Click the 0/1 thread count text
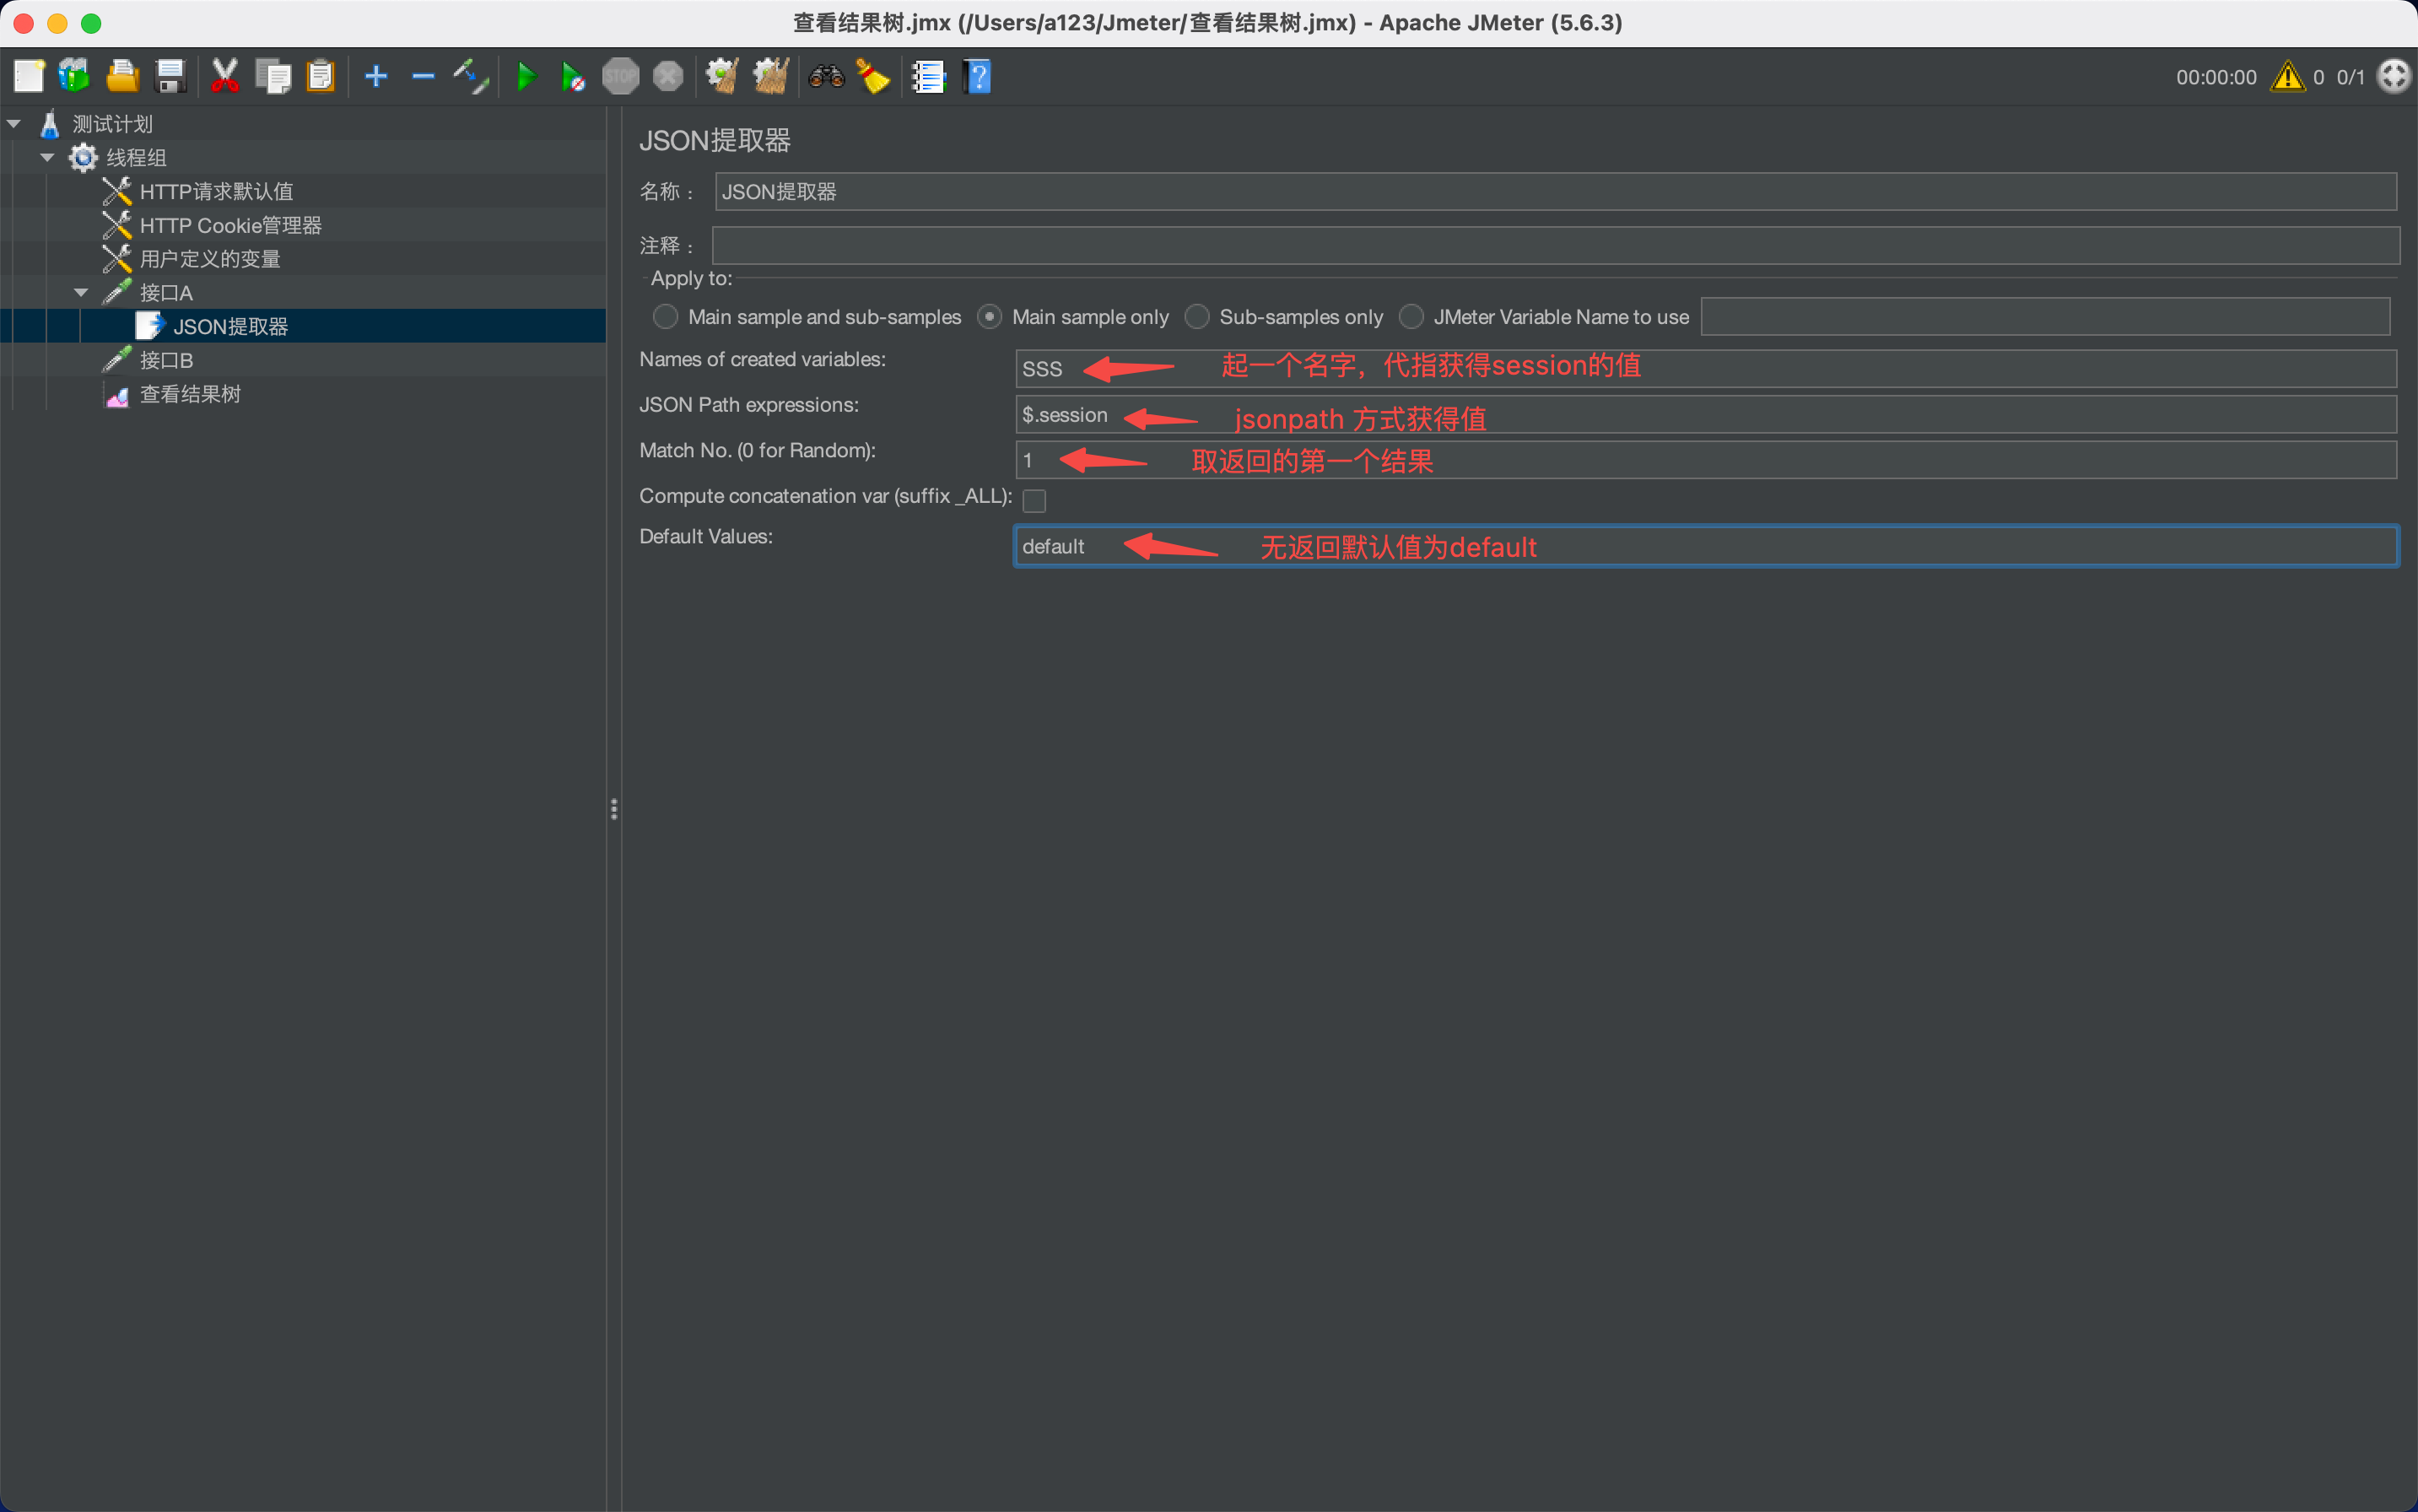This screenshot has height=1512, width=2418. 2350,77
